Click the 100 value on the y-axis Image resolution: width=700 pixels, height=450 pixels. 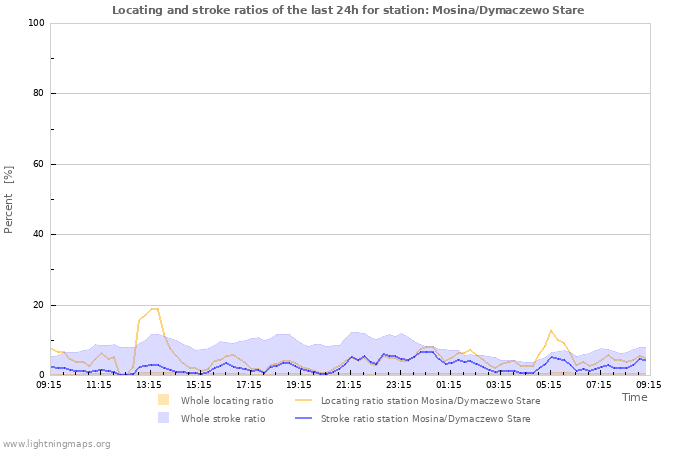[35, 23]
